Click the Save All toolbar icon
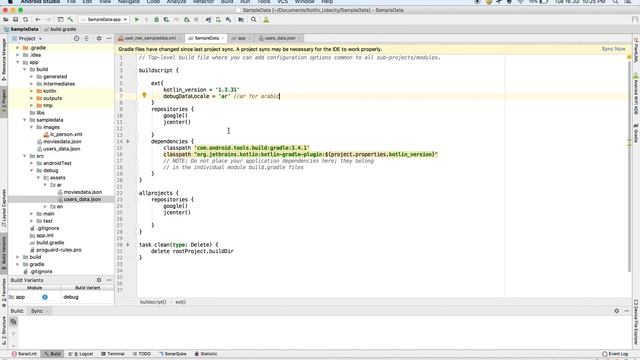The height and width of the screenshot is (360, 640). tap(16, 19)
